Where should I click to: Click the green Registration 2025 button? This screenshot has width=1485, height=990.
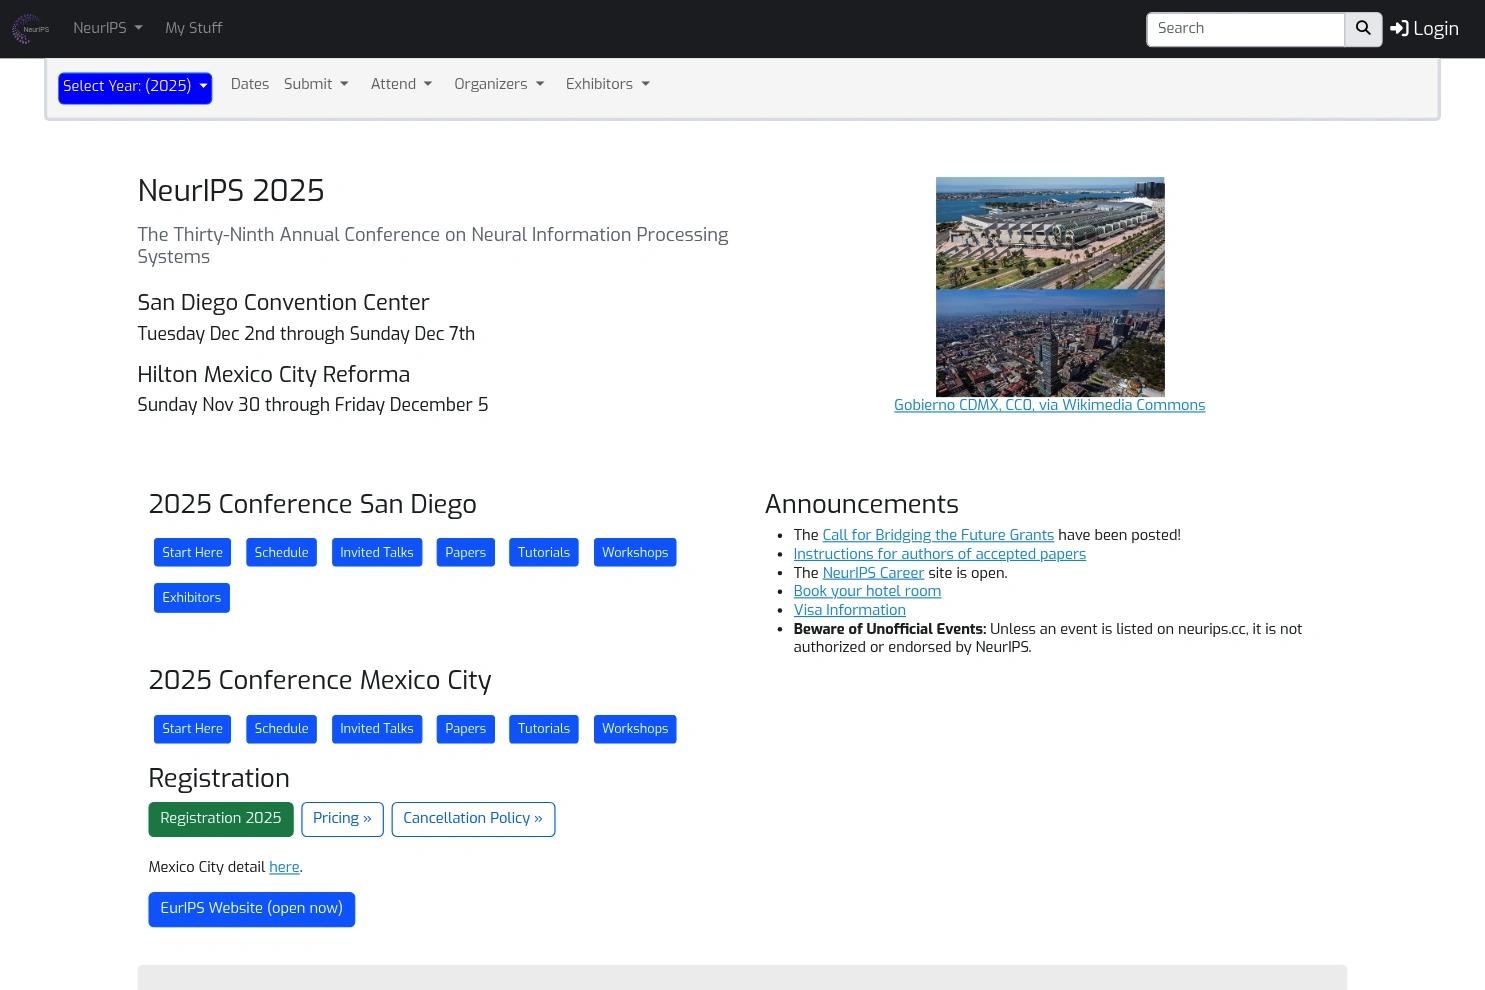coord(221,819)
